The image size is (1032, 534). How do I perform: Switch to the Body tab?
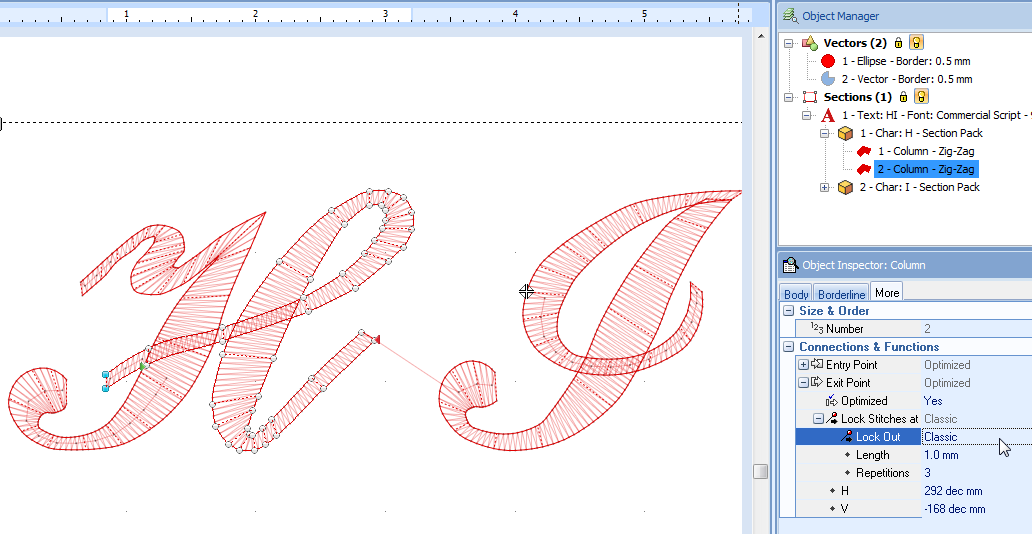click(796, 294)
